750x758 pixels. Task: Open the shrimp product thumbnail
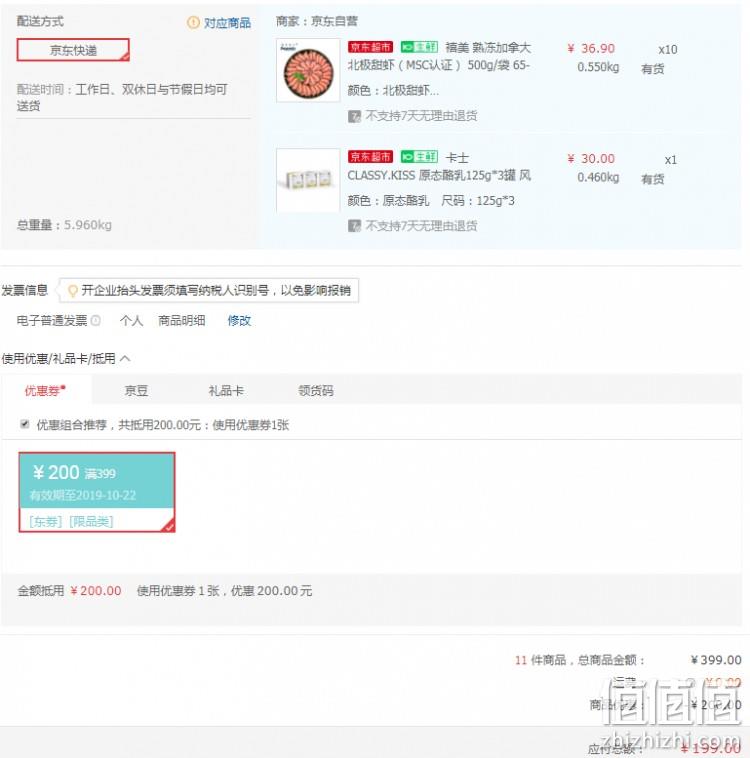click(309, 70)
